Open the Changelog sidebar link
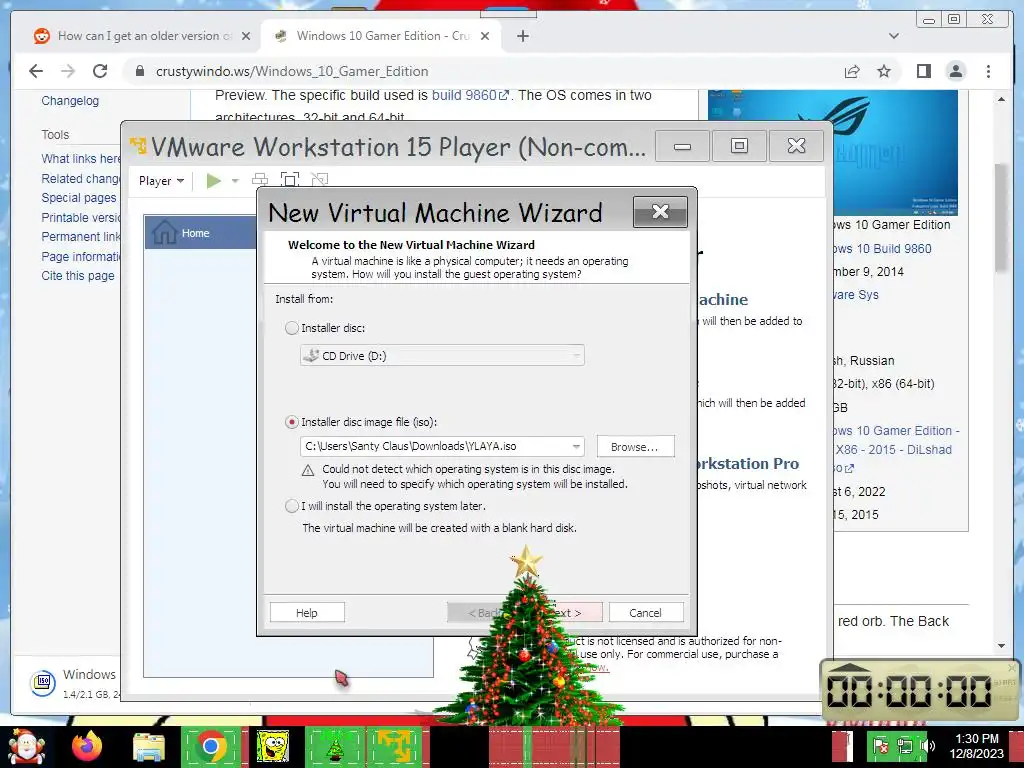Image resolution: width=1024 pixels, height=768 pixels. [70, 101]
